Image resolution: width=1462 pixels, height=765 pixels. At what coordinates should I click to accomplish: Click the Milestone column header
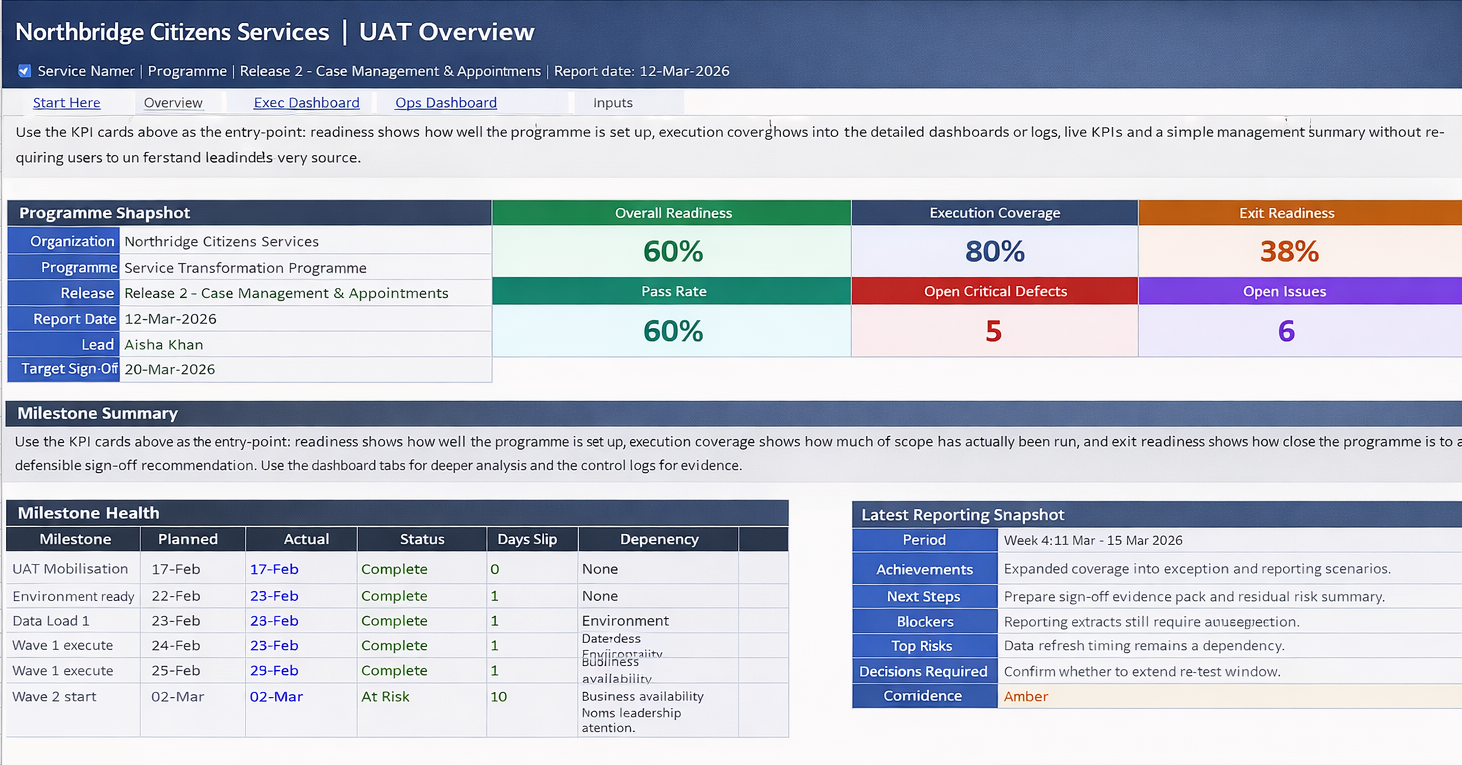[75, 539]
